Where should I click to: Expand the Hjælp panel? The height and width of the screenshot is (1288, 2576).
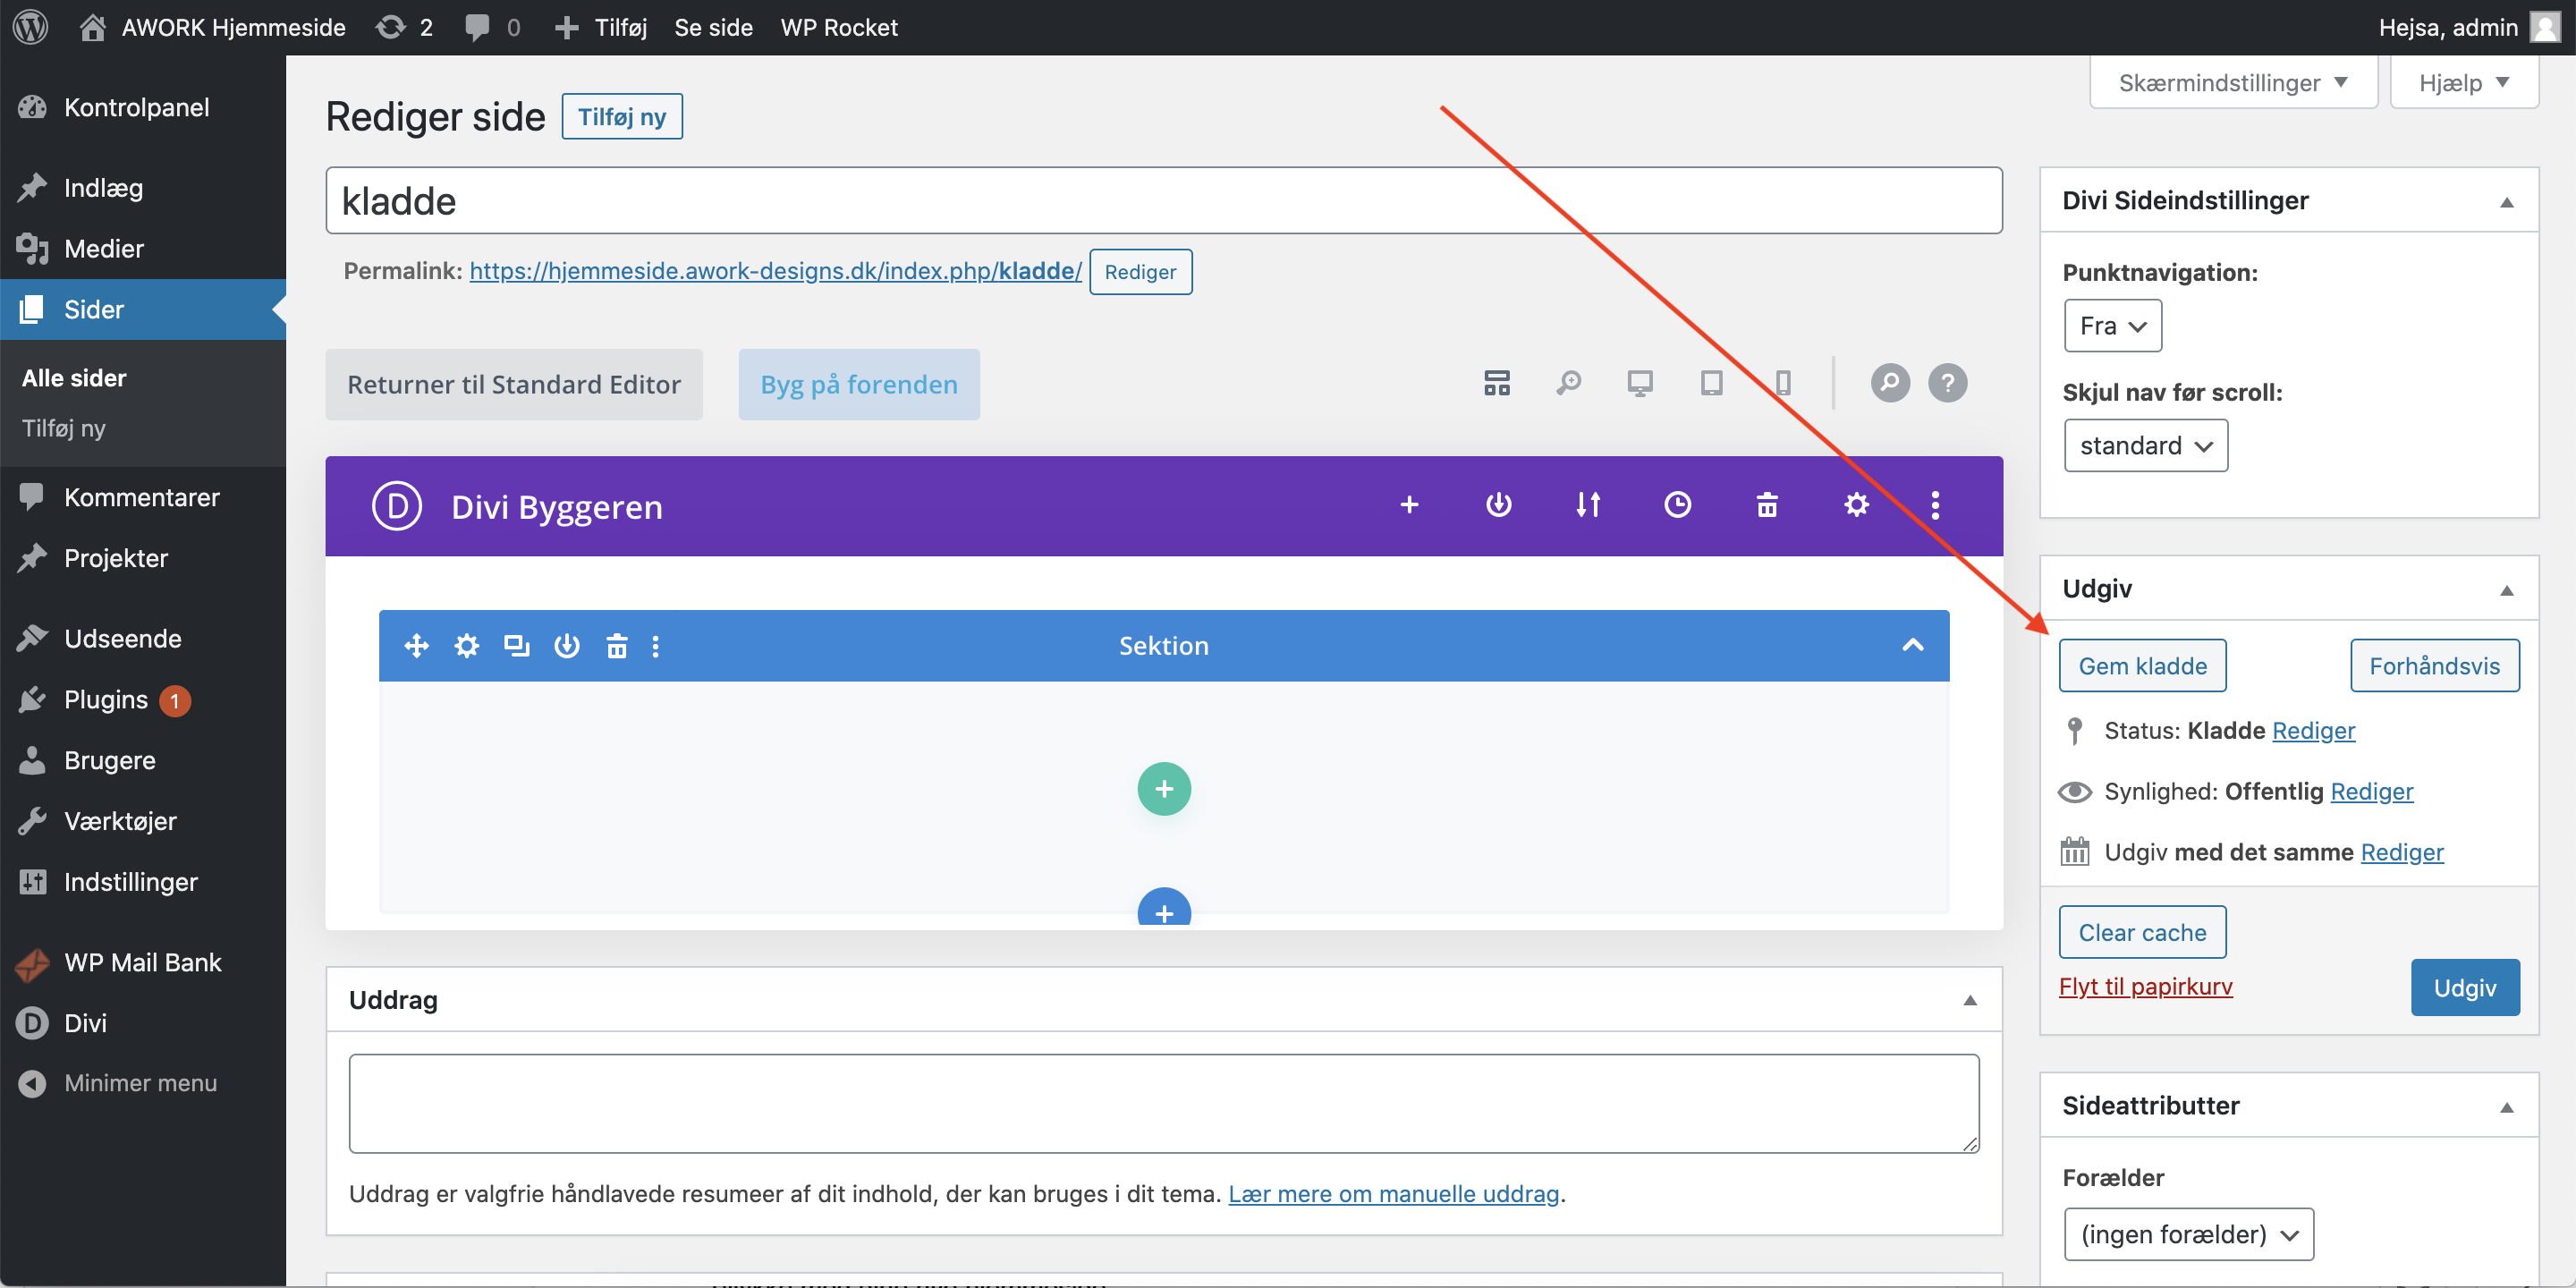(x=2463, y=82)
